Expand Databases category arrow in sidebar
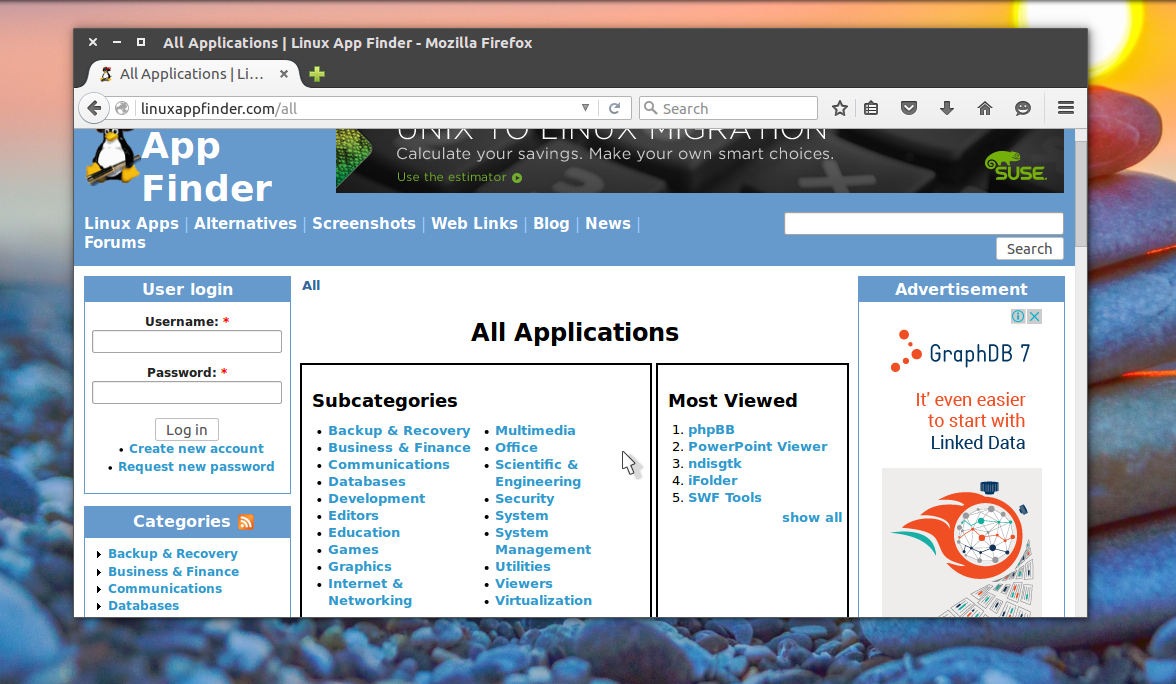 99,606
